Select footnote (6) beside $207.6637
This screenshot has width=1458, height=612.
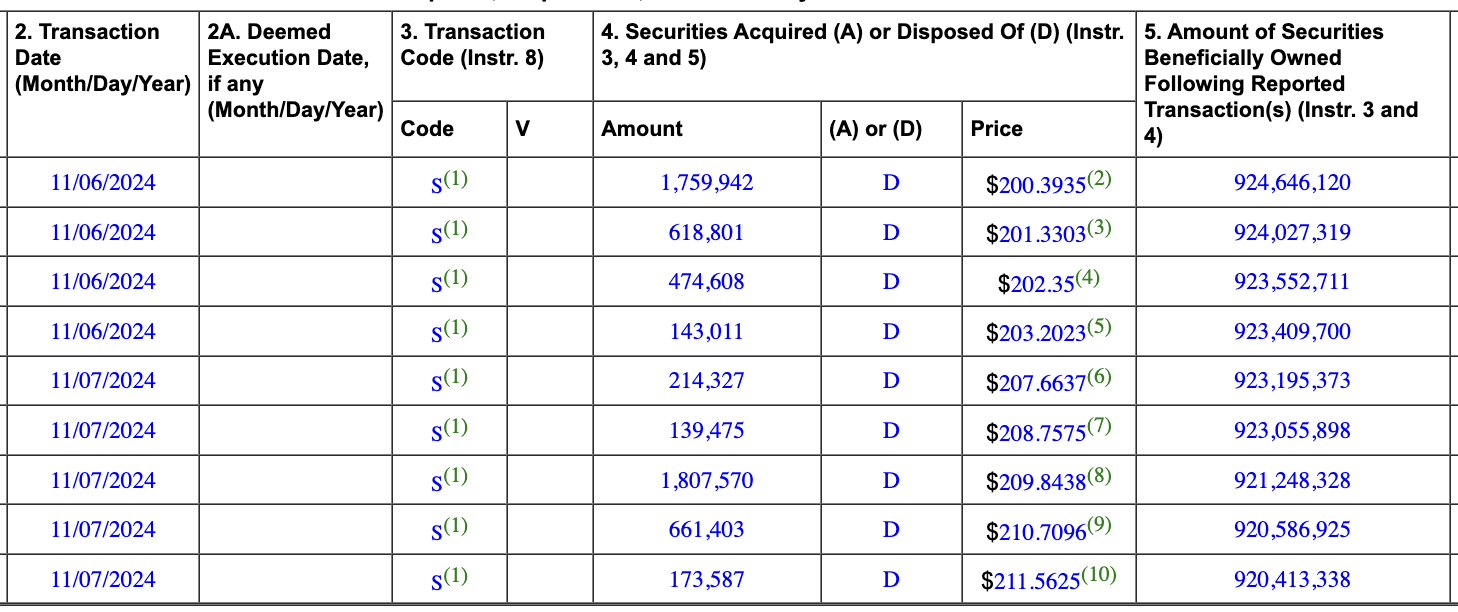1099,377
